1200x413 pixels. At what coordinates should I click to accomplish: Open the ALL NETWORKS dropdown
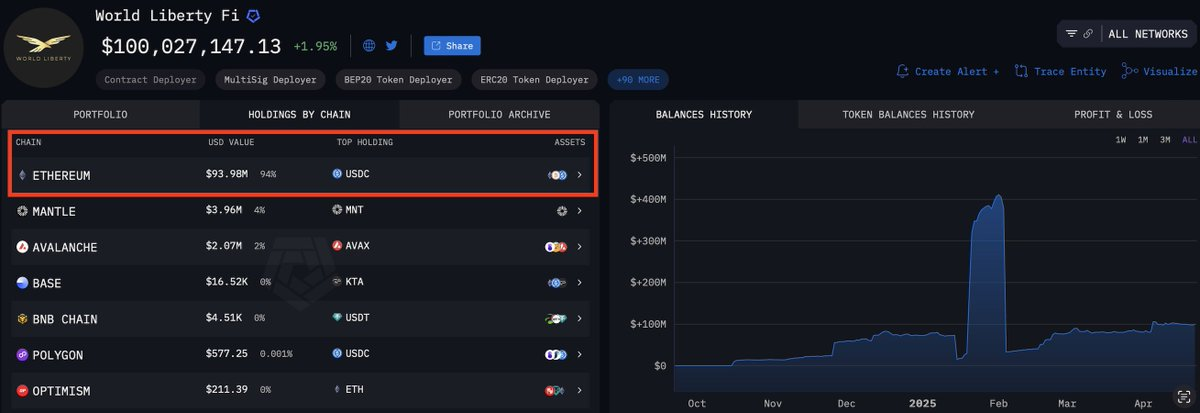click(x=1147, y=34)
